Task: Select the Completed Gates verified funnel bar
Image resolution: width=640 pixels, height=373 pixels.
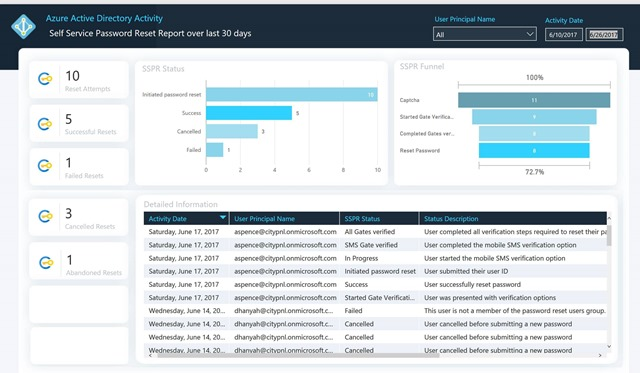Action: [534, 133]
